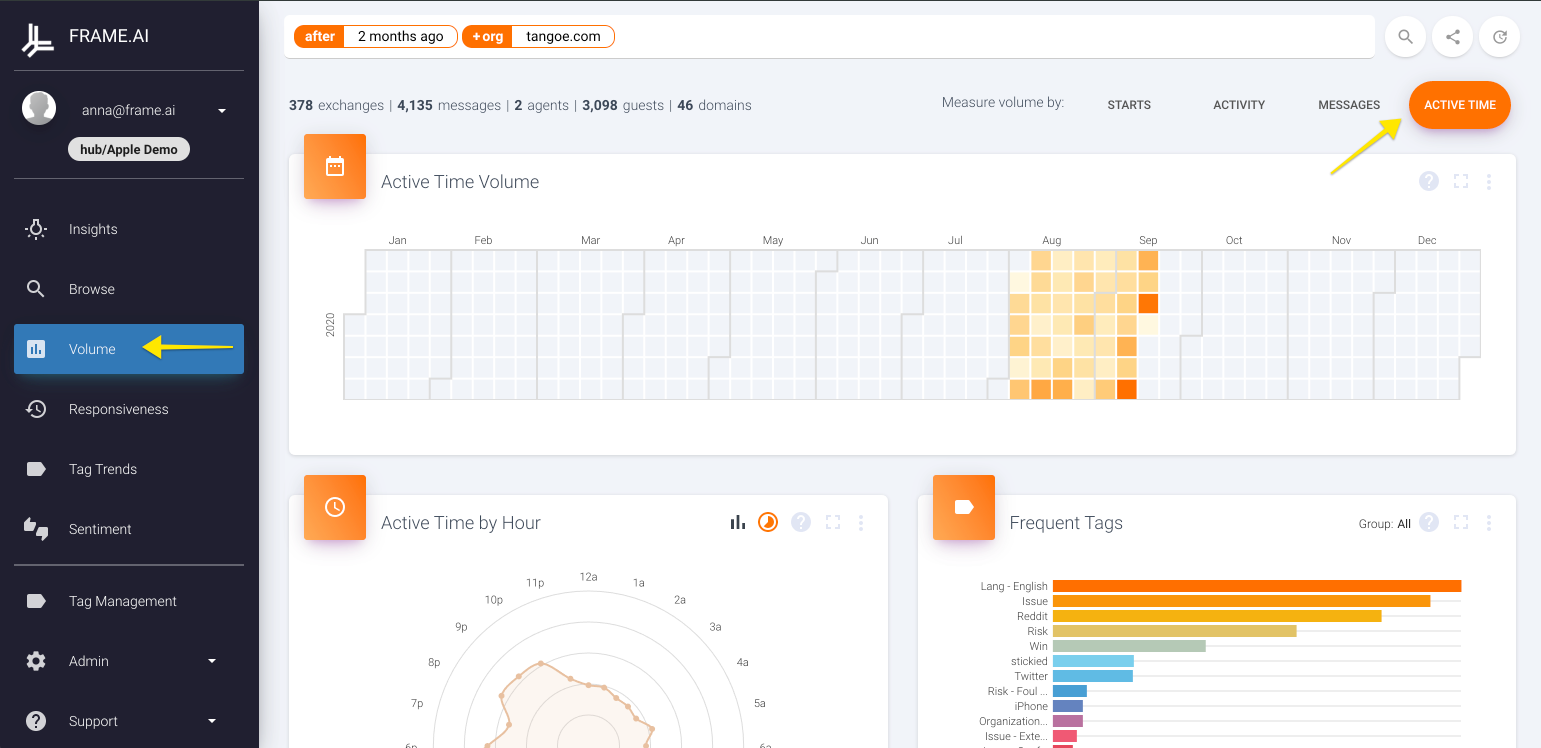The height and width of the screenshot is (748, 1541).
Task: Click the clock icon on Active Time by Hour
Action: coord(335,507)
